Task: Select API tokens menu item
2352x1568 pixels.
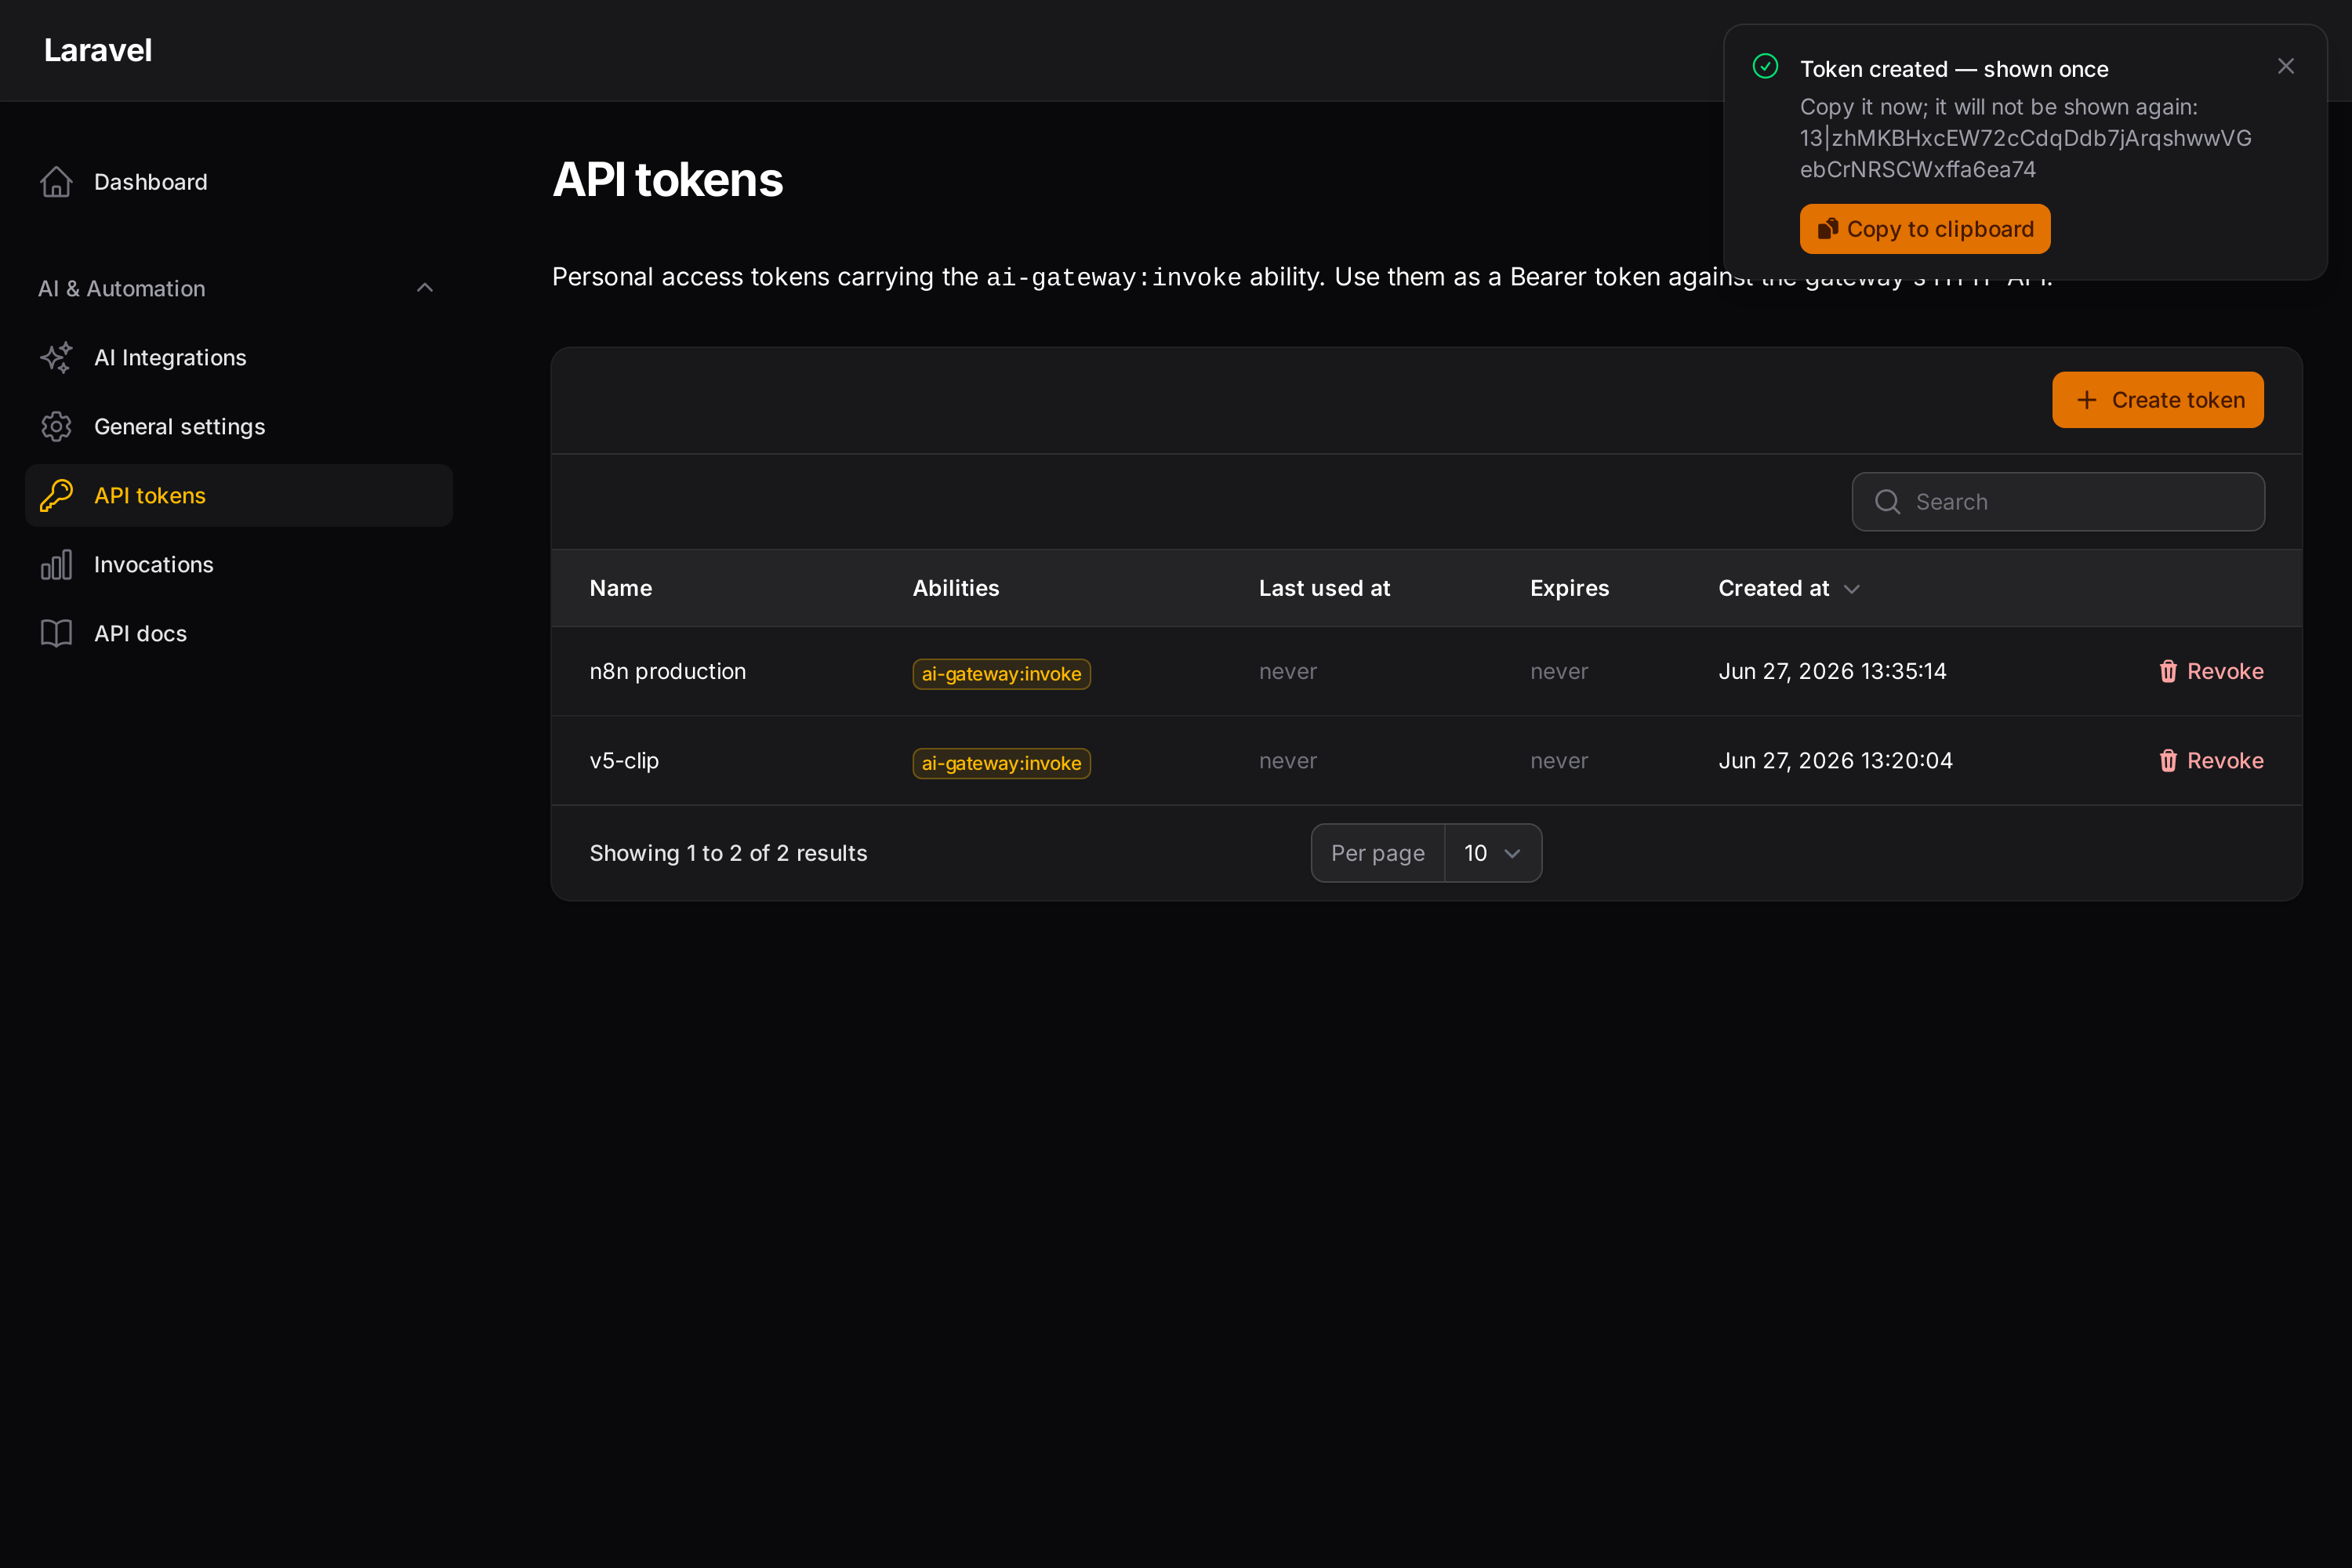Action: 239,496
